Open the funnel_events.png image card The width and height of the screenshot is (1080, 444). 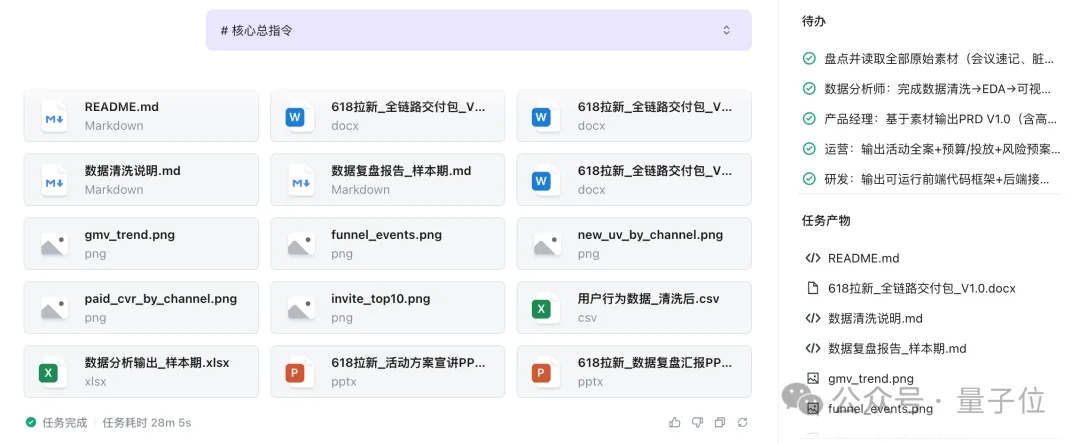[x=387, y=244]
